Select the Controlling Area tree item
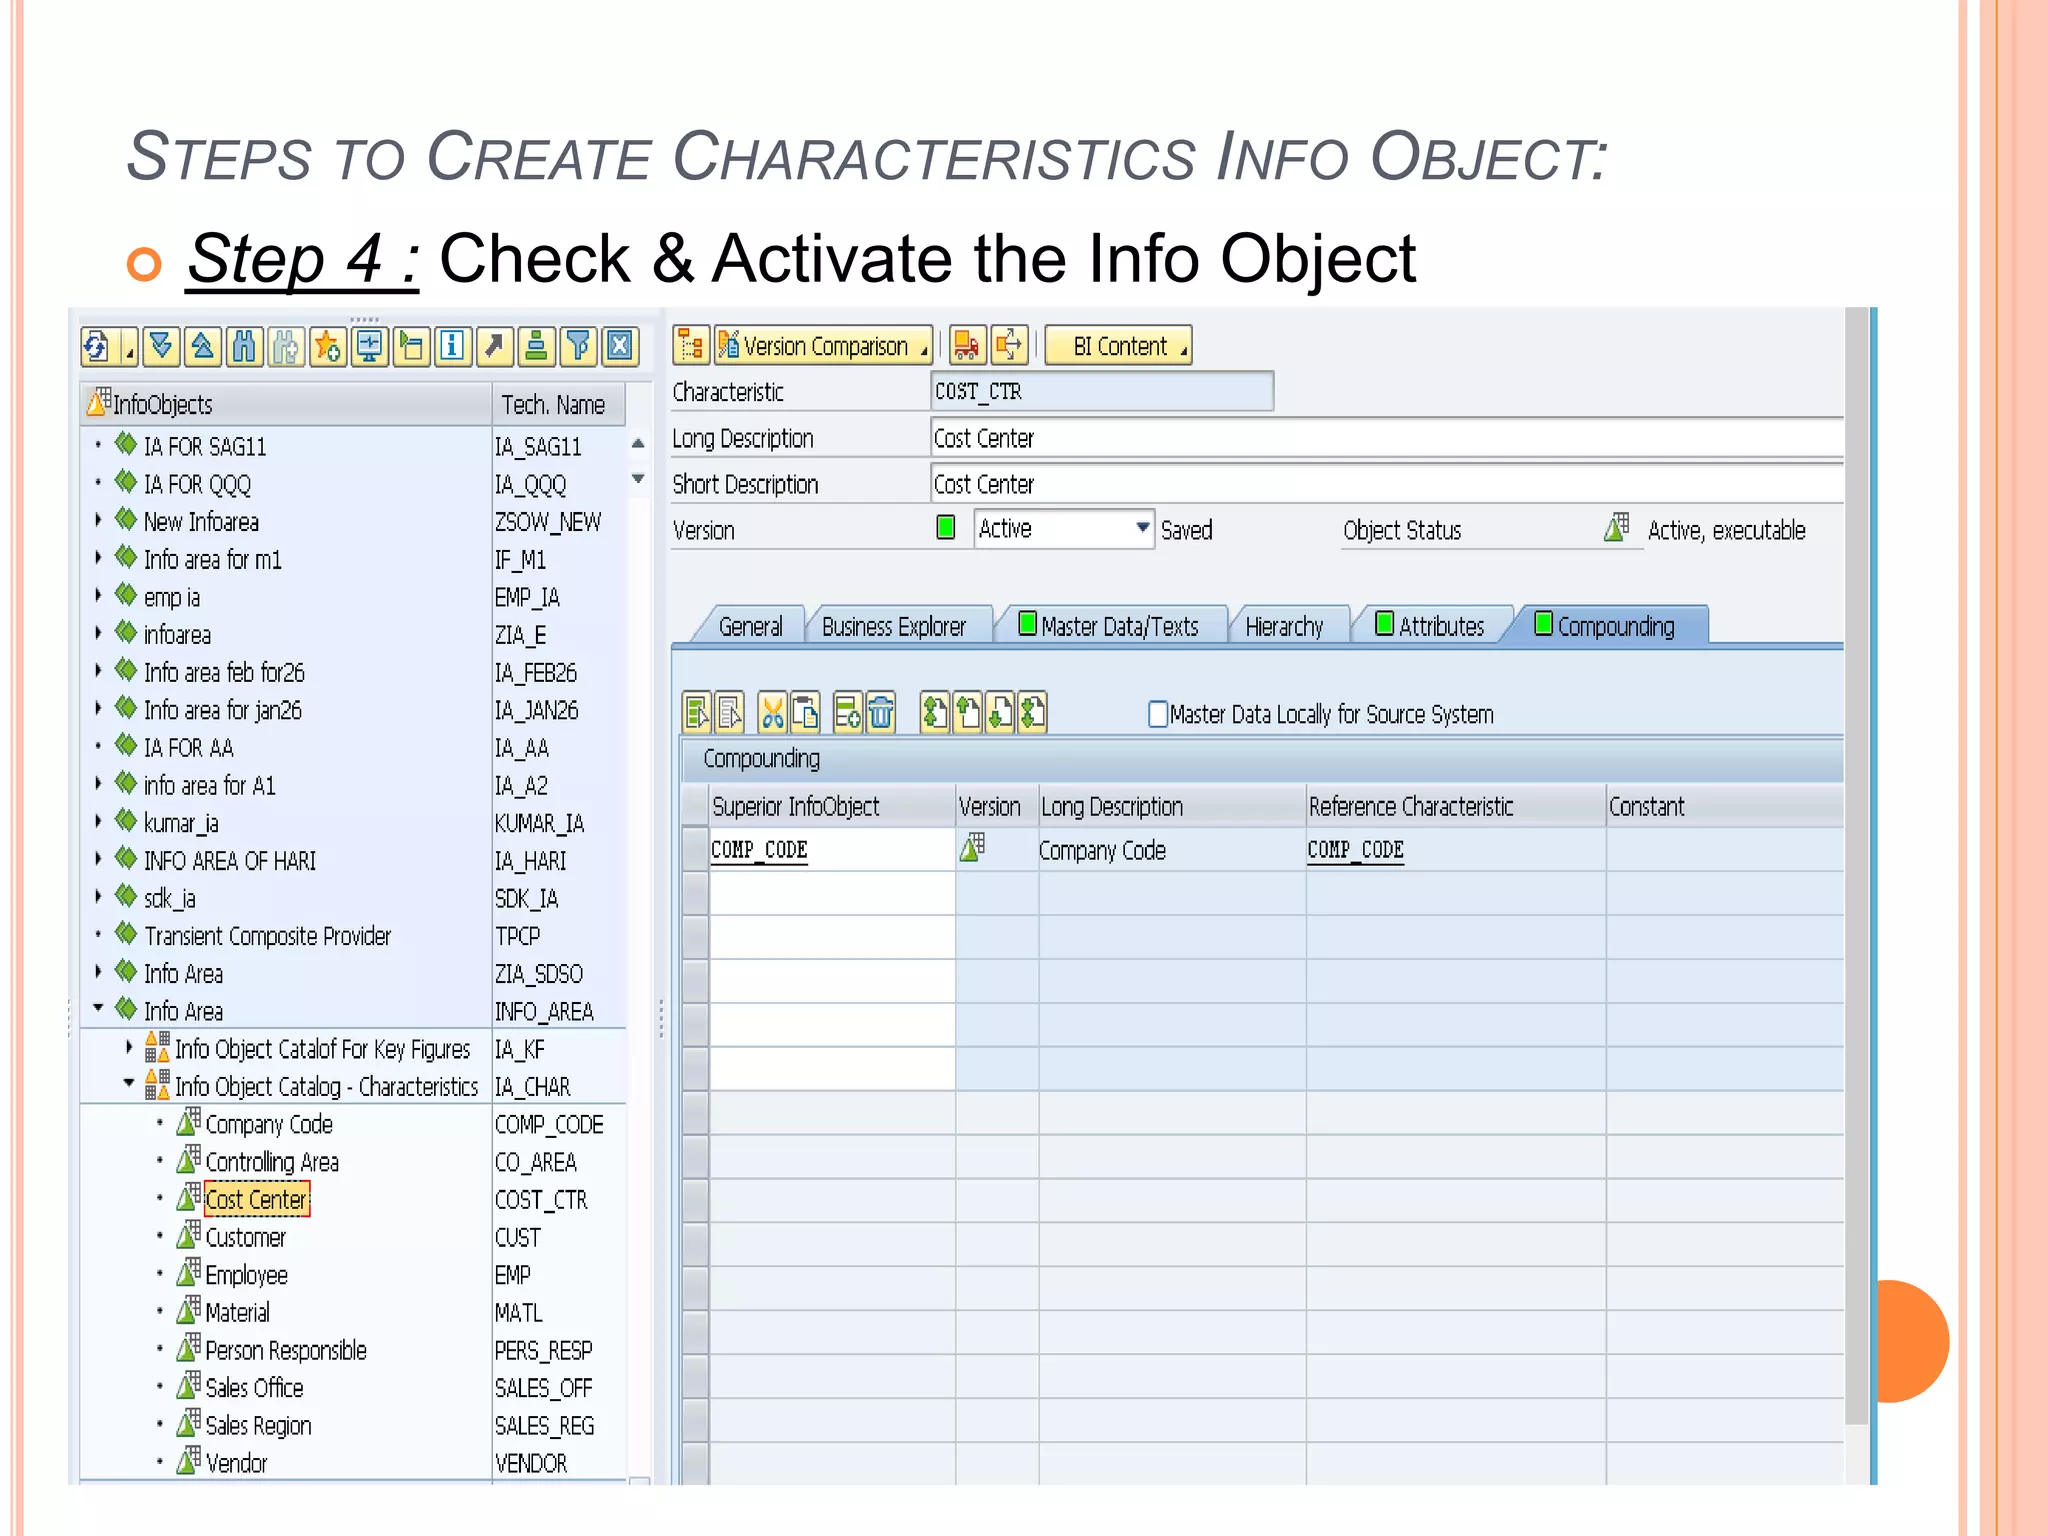The image size is (2048, 1536). (272, 1162)
